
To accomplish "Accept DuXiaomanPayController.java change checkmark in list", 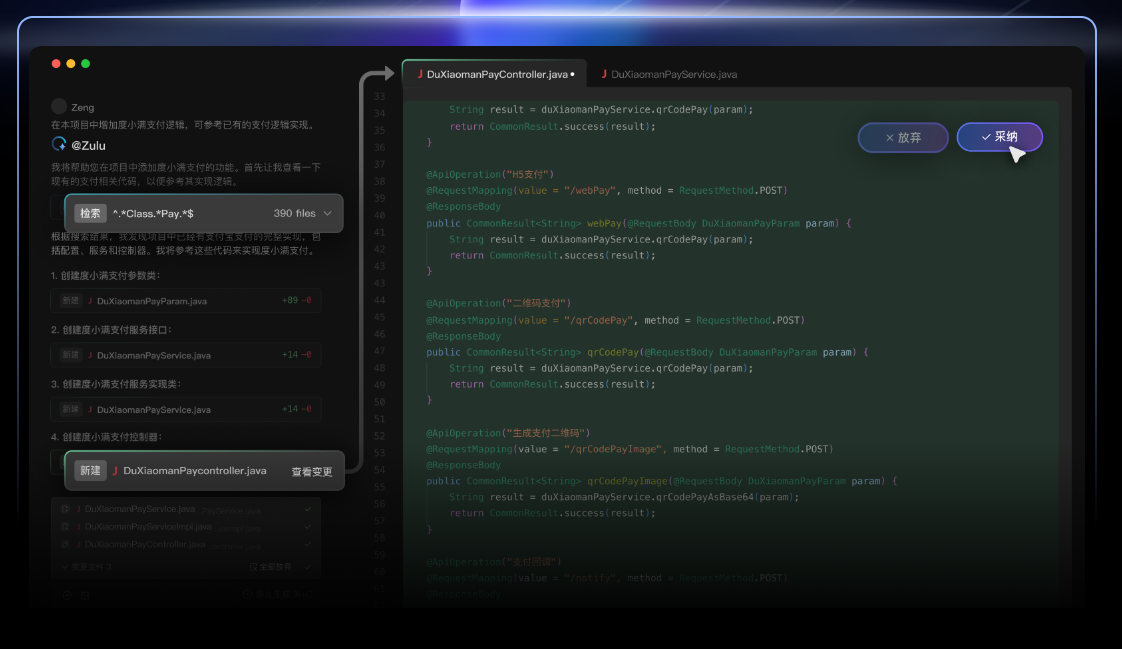I will 308,545.
